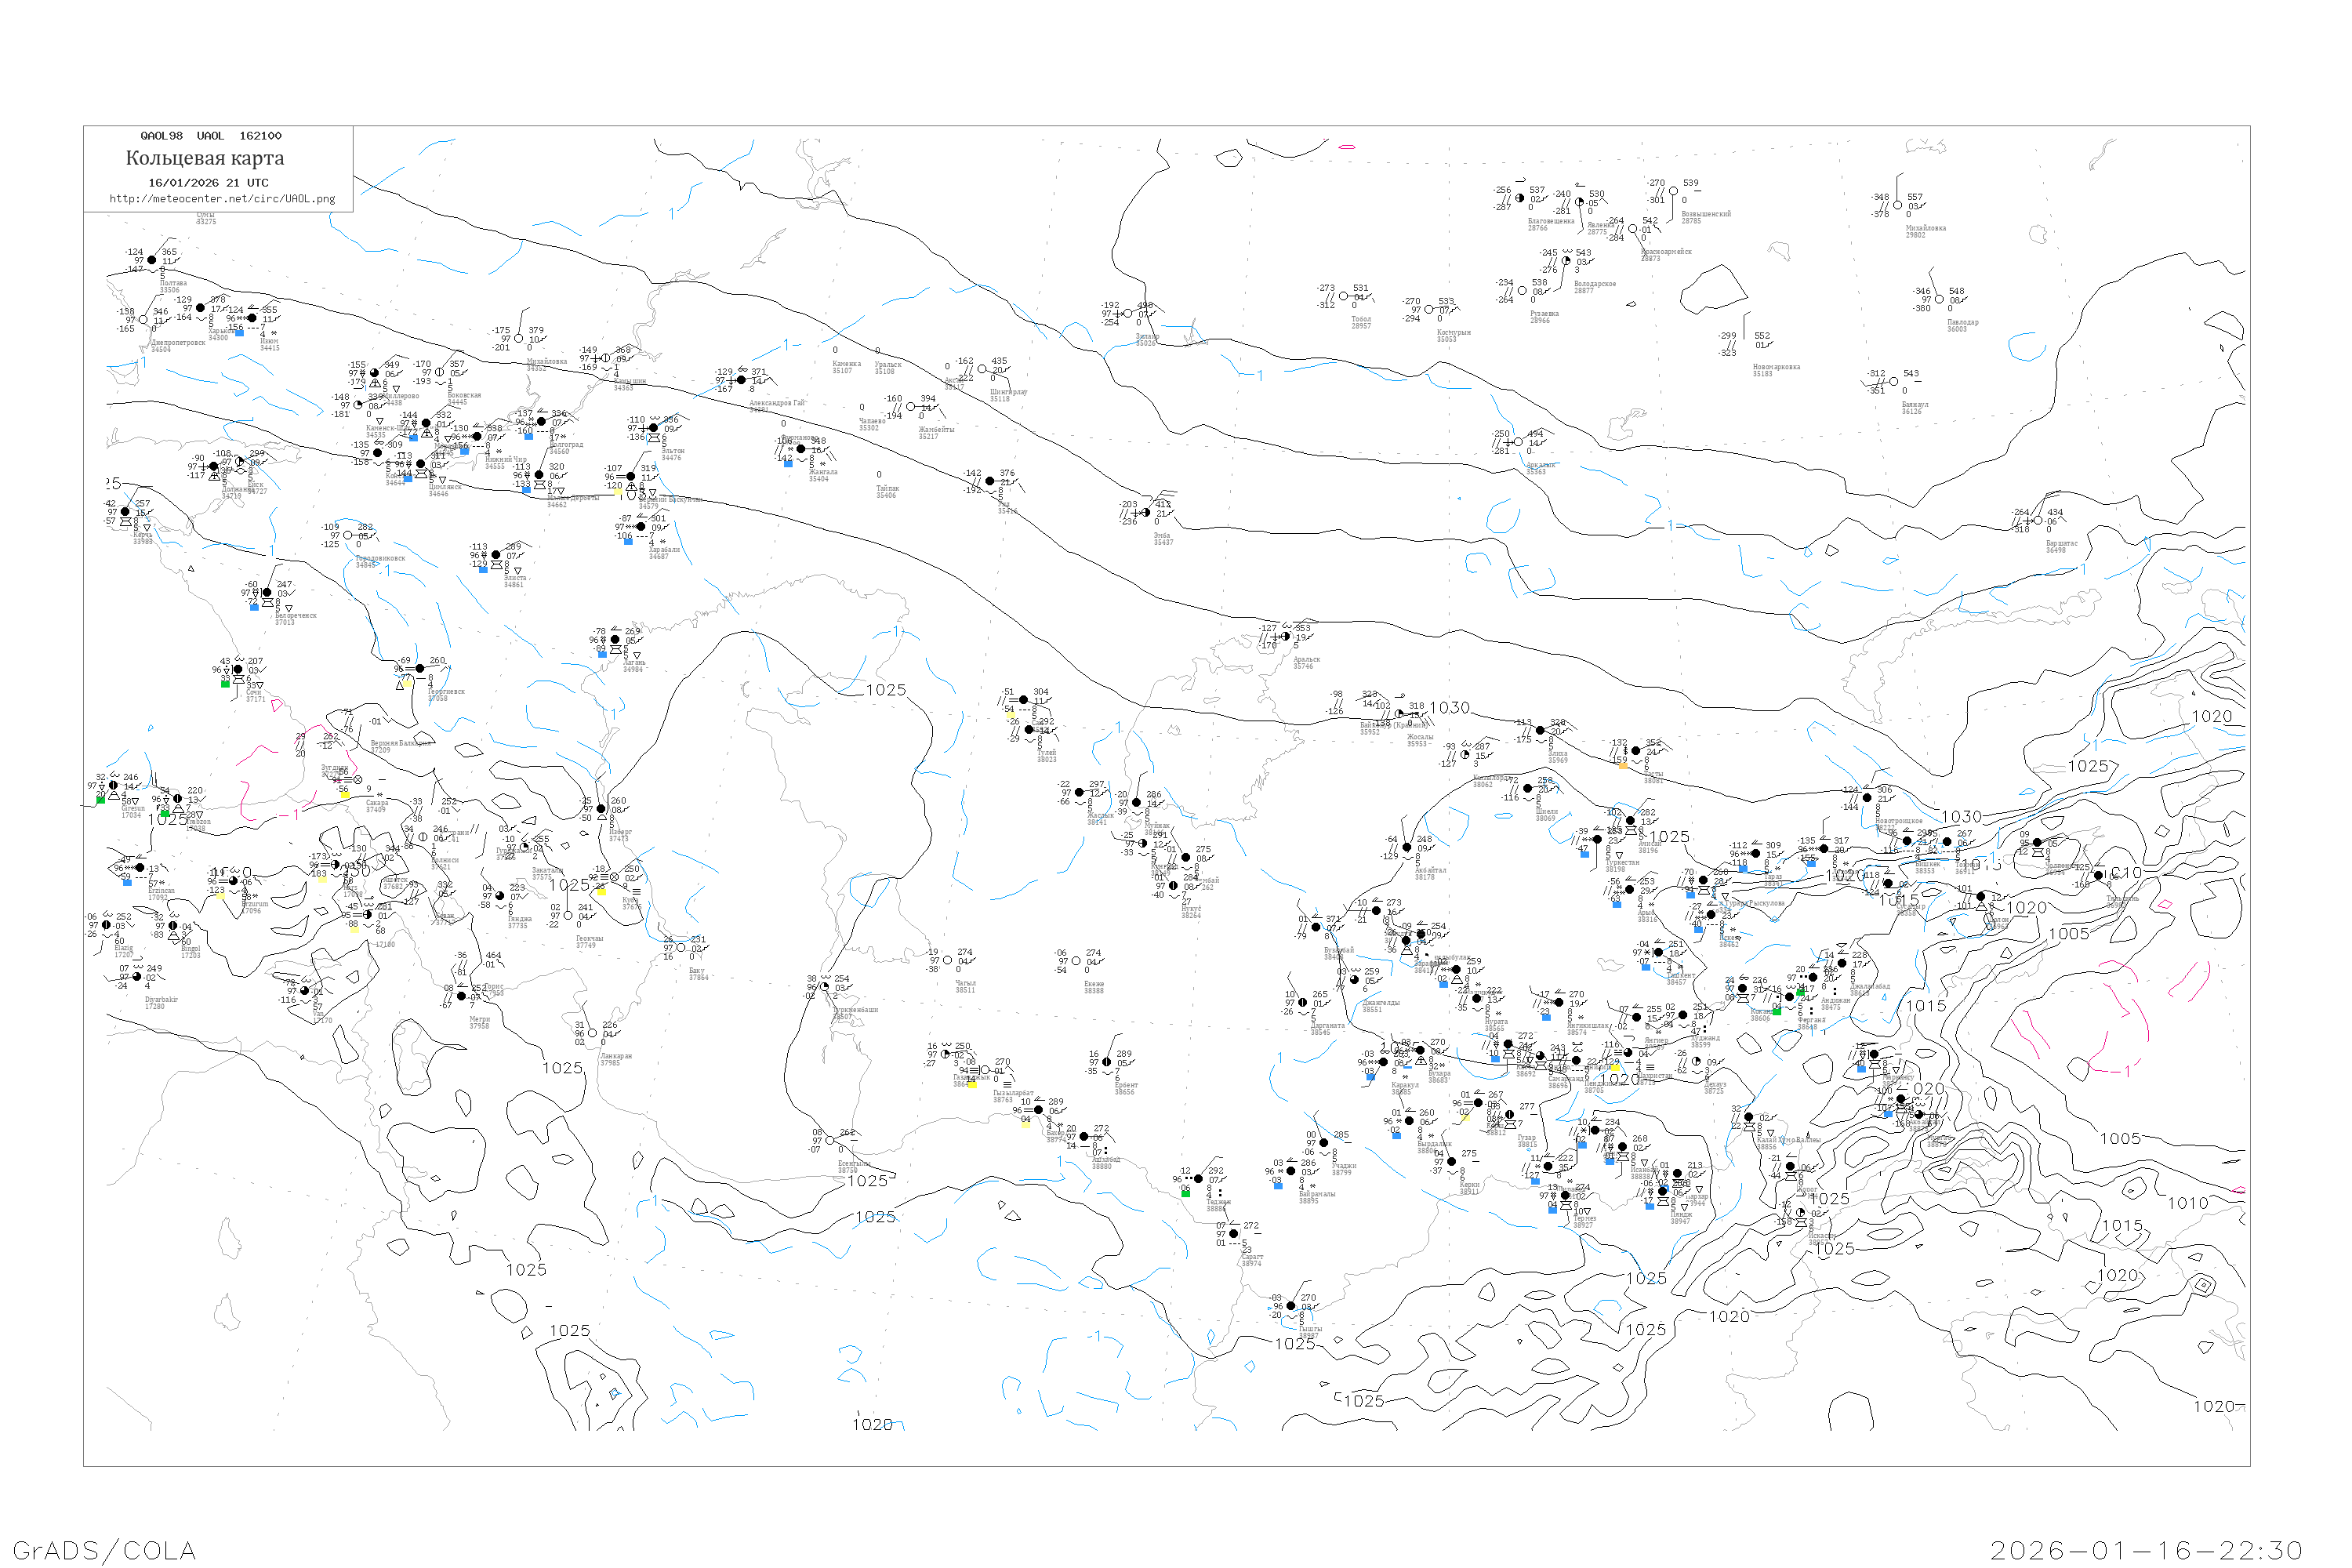Click the Баку station circle symbol

(x=681, y=948)
